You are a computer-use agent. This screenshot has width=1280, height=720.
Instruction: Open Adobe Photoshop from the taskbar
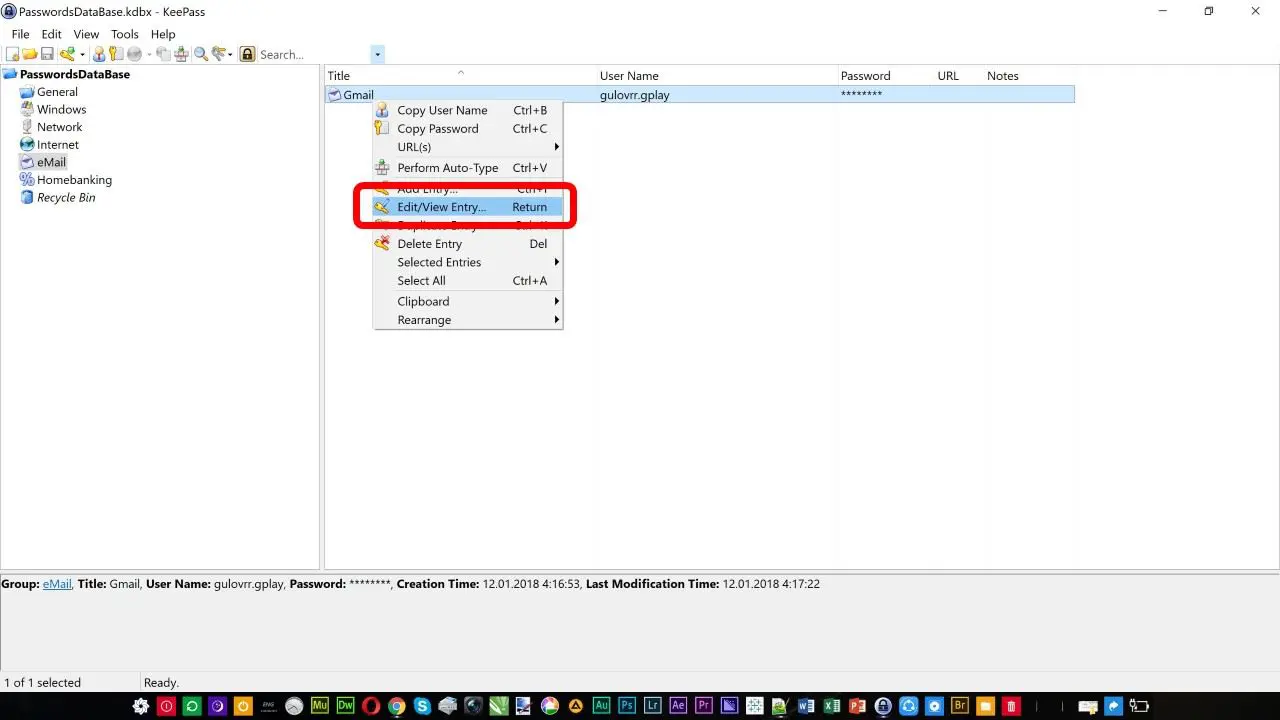click(x=627, y=705)
